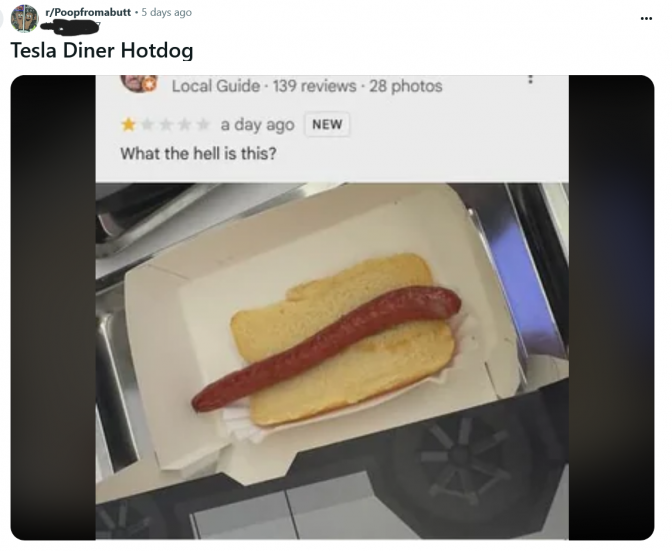Viewport: 672px width, 551px height.
Task: Click the 'What the hell is this?' review text
Action: tap(198, 153)
